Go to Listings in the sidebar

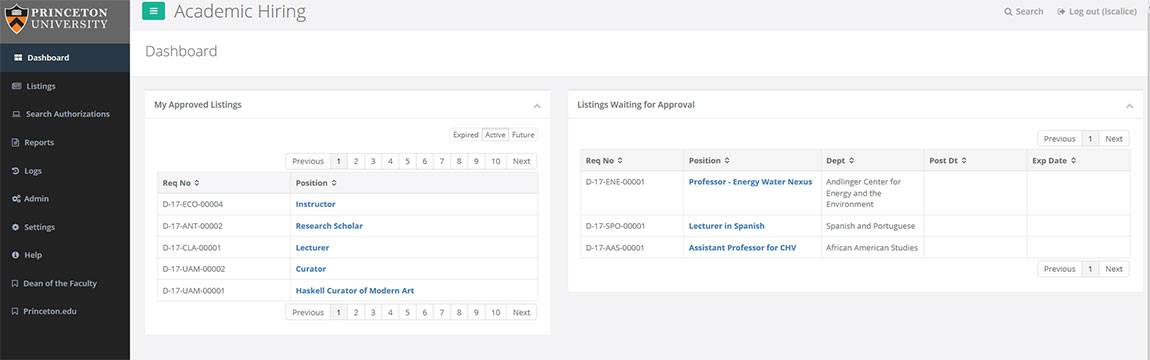click(65, 86)
